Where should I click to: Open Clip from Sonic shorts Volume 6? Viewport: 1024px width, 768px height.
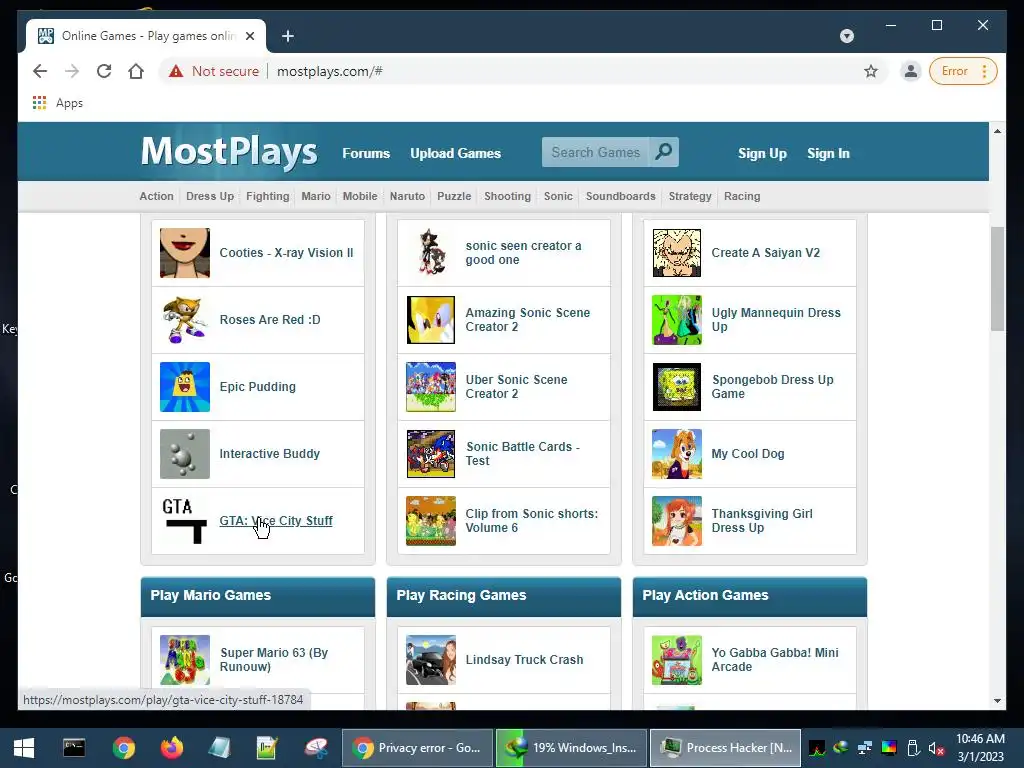[532, 520]
